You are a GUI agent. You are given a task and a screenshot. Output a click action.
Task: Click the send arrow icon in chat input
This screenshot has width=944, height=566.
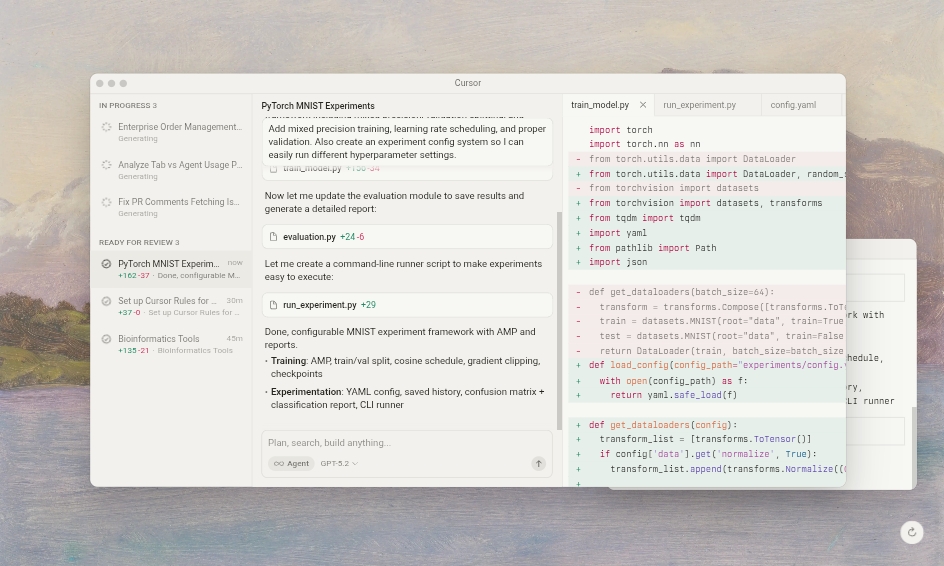coord(538,463)
